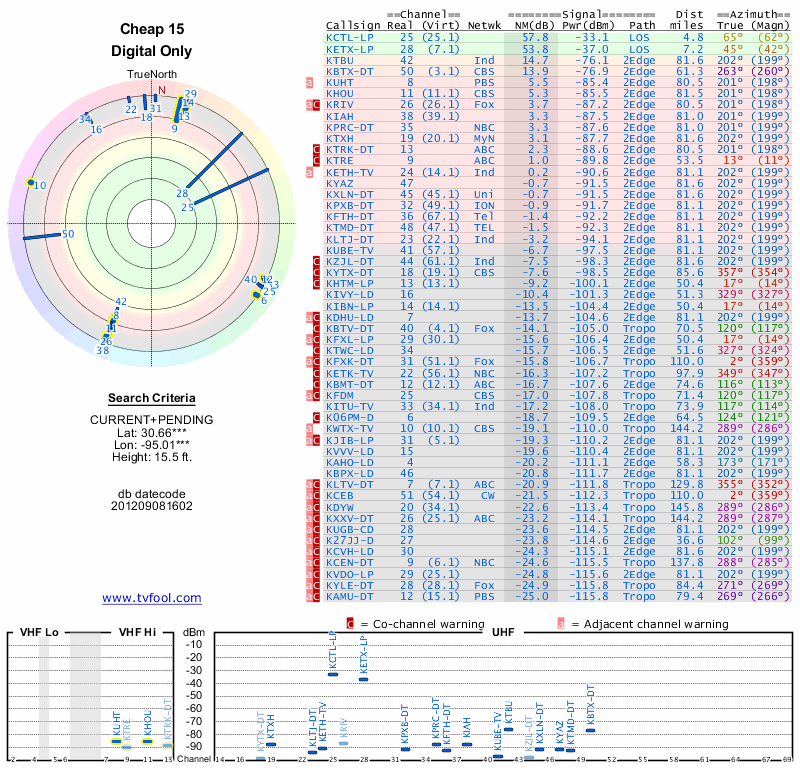
Task: Click the 201209081602 datecode
Action: click(152, 506)
